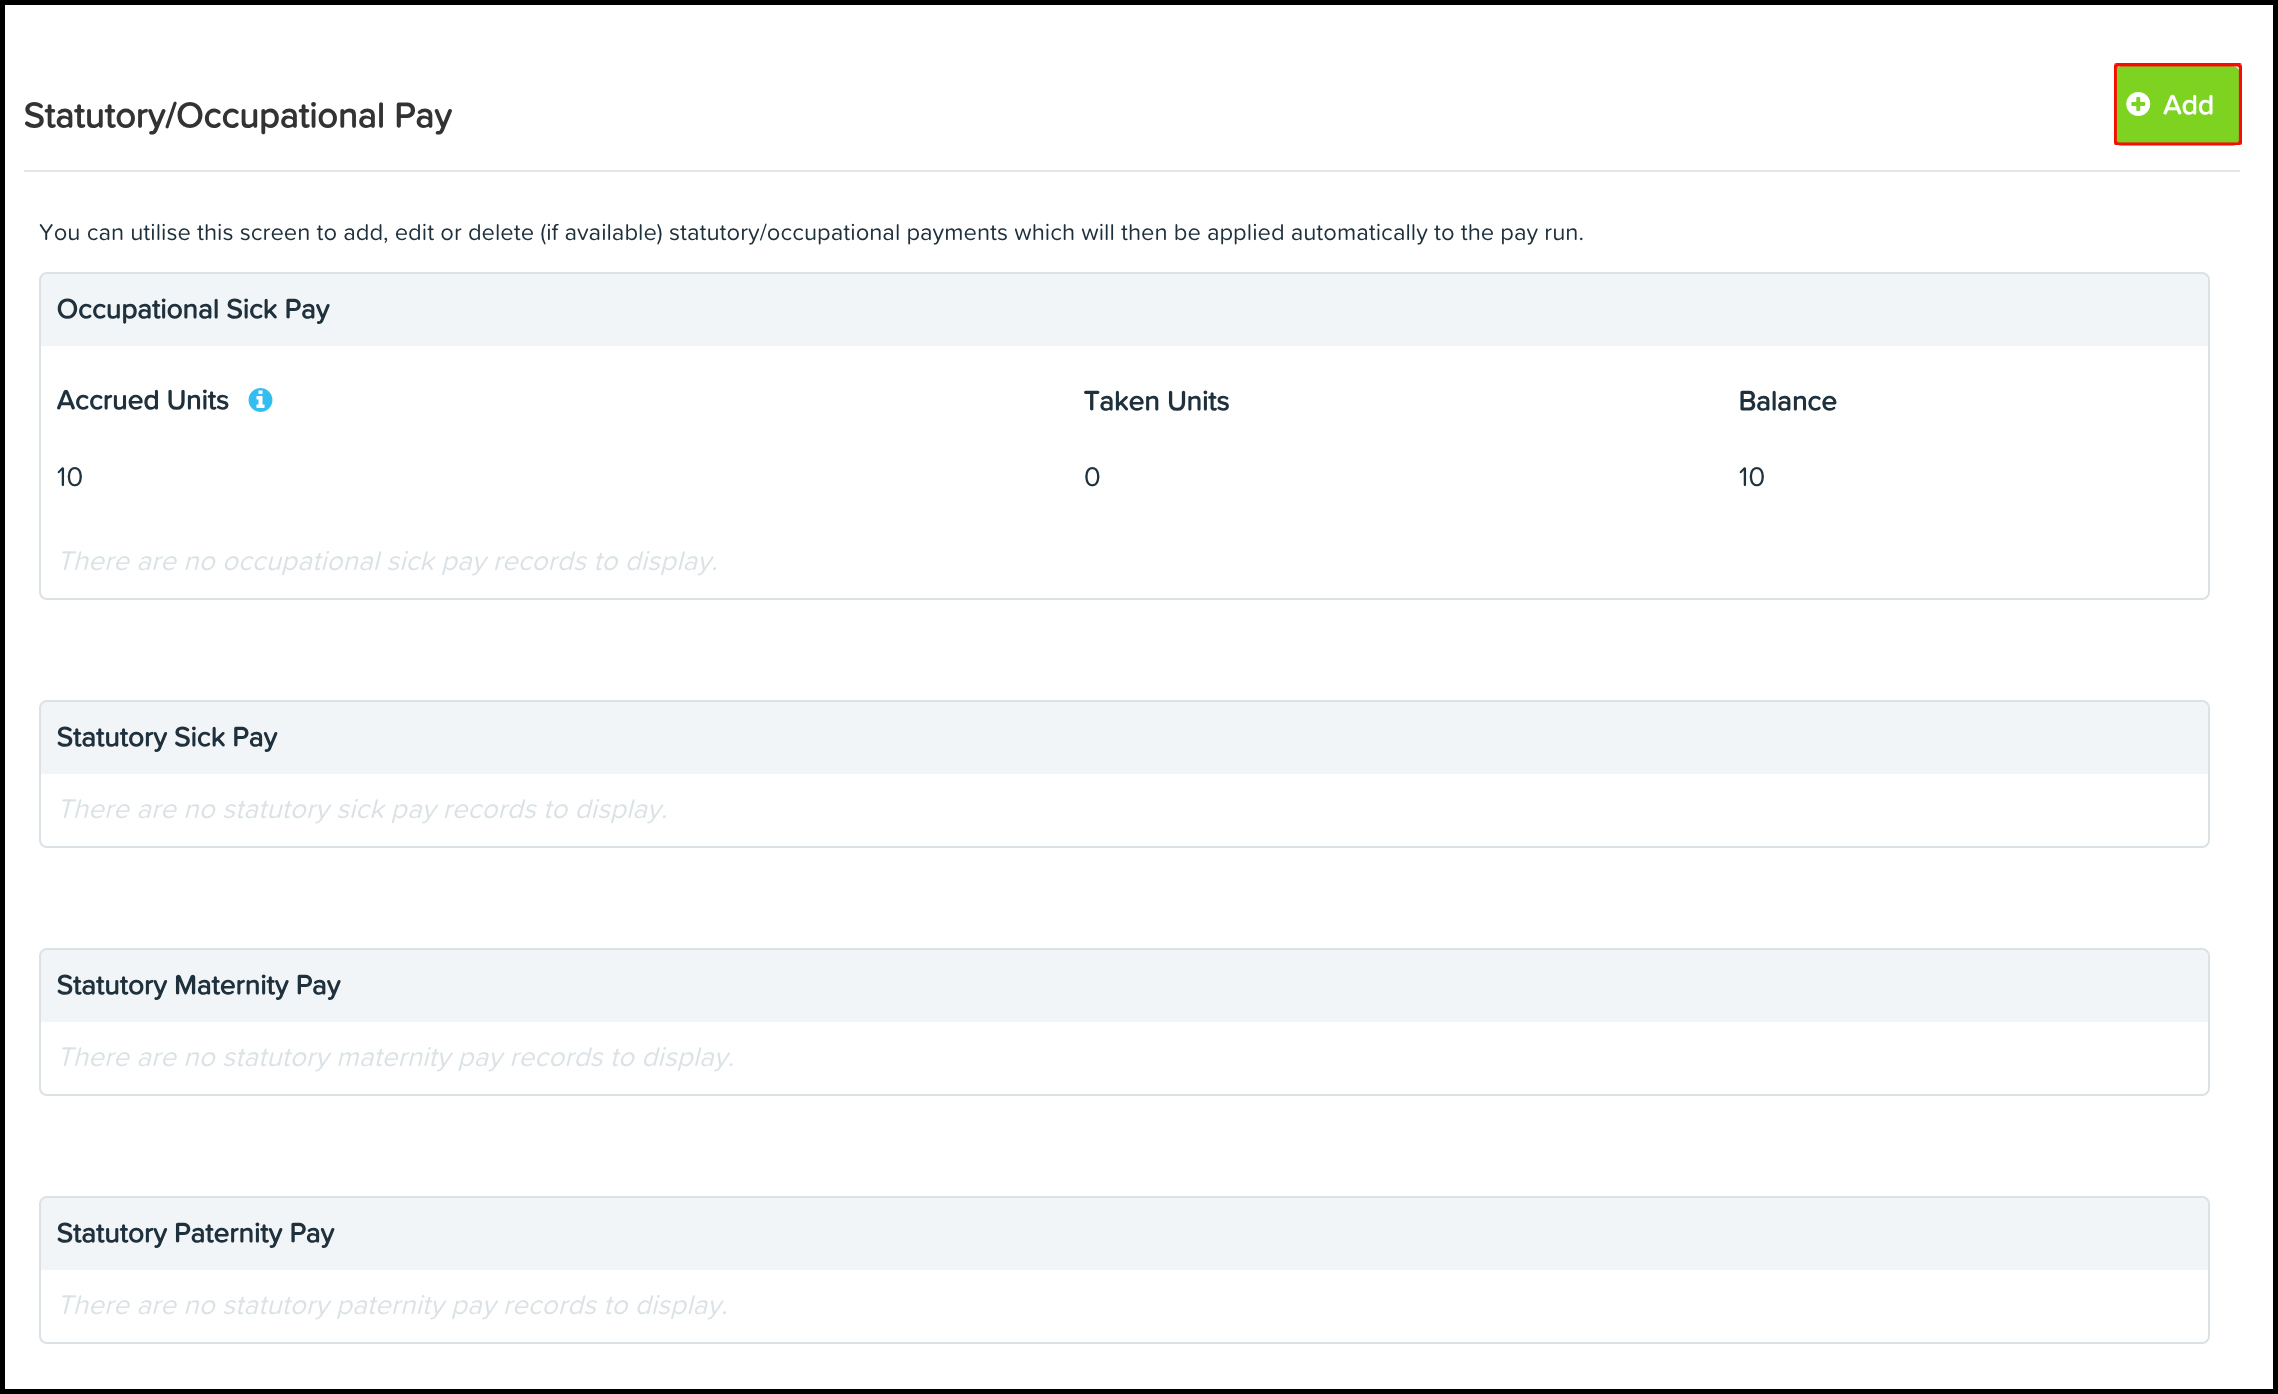2278x1394 pixels.
Task: Click the no statutory sick pay records message
Action: (x=363, y=810)
